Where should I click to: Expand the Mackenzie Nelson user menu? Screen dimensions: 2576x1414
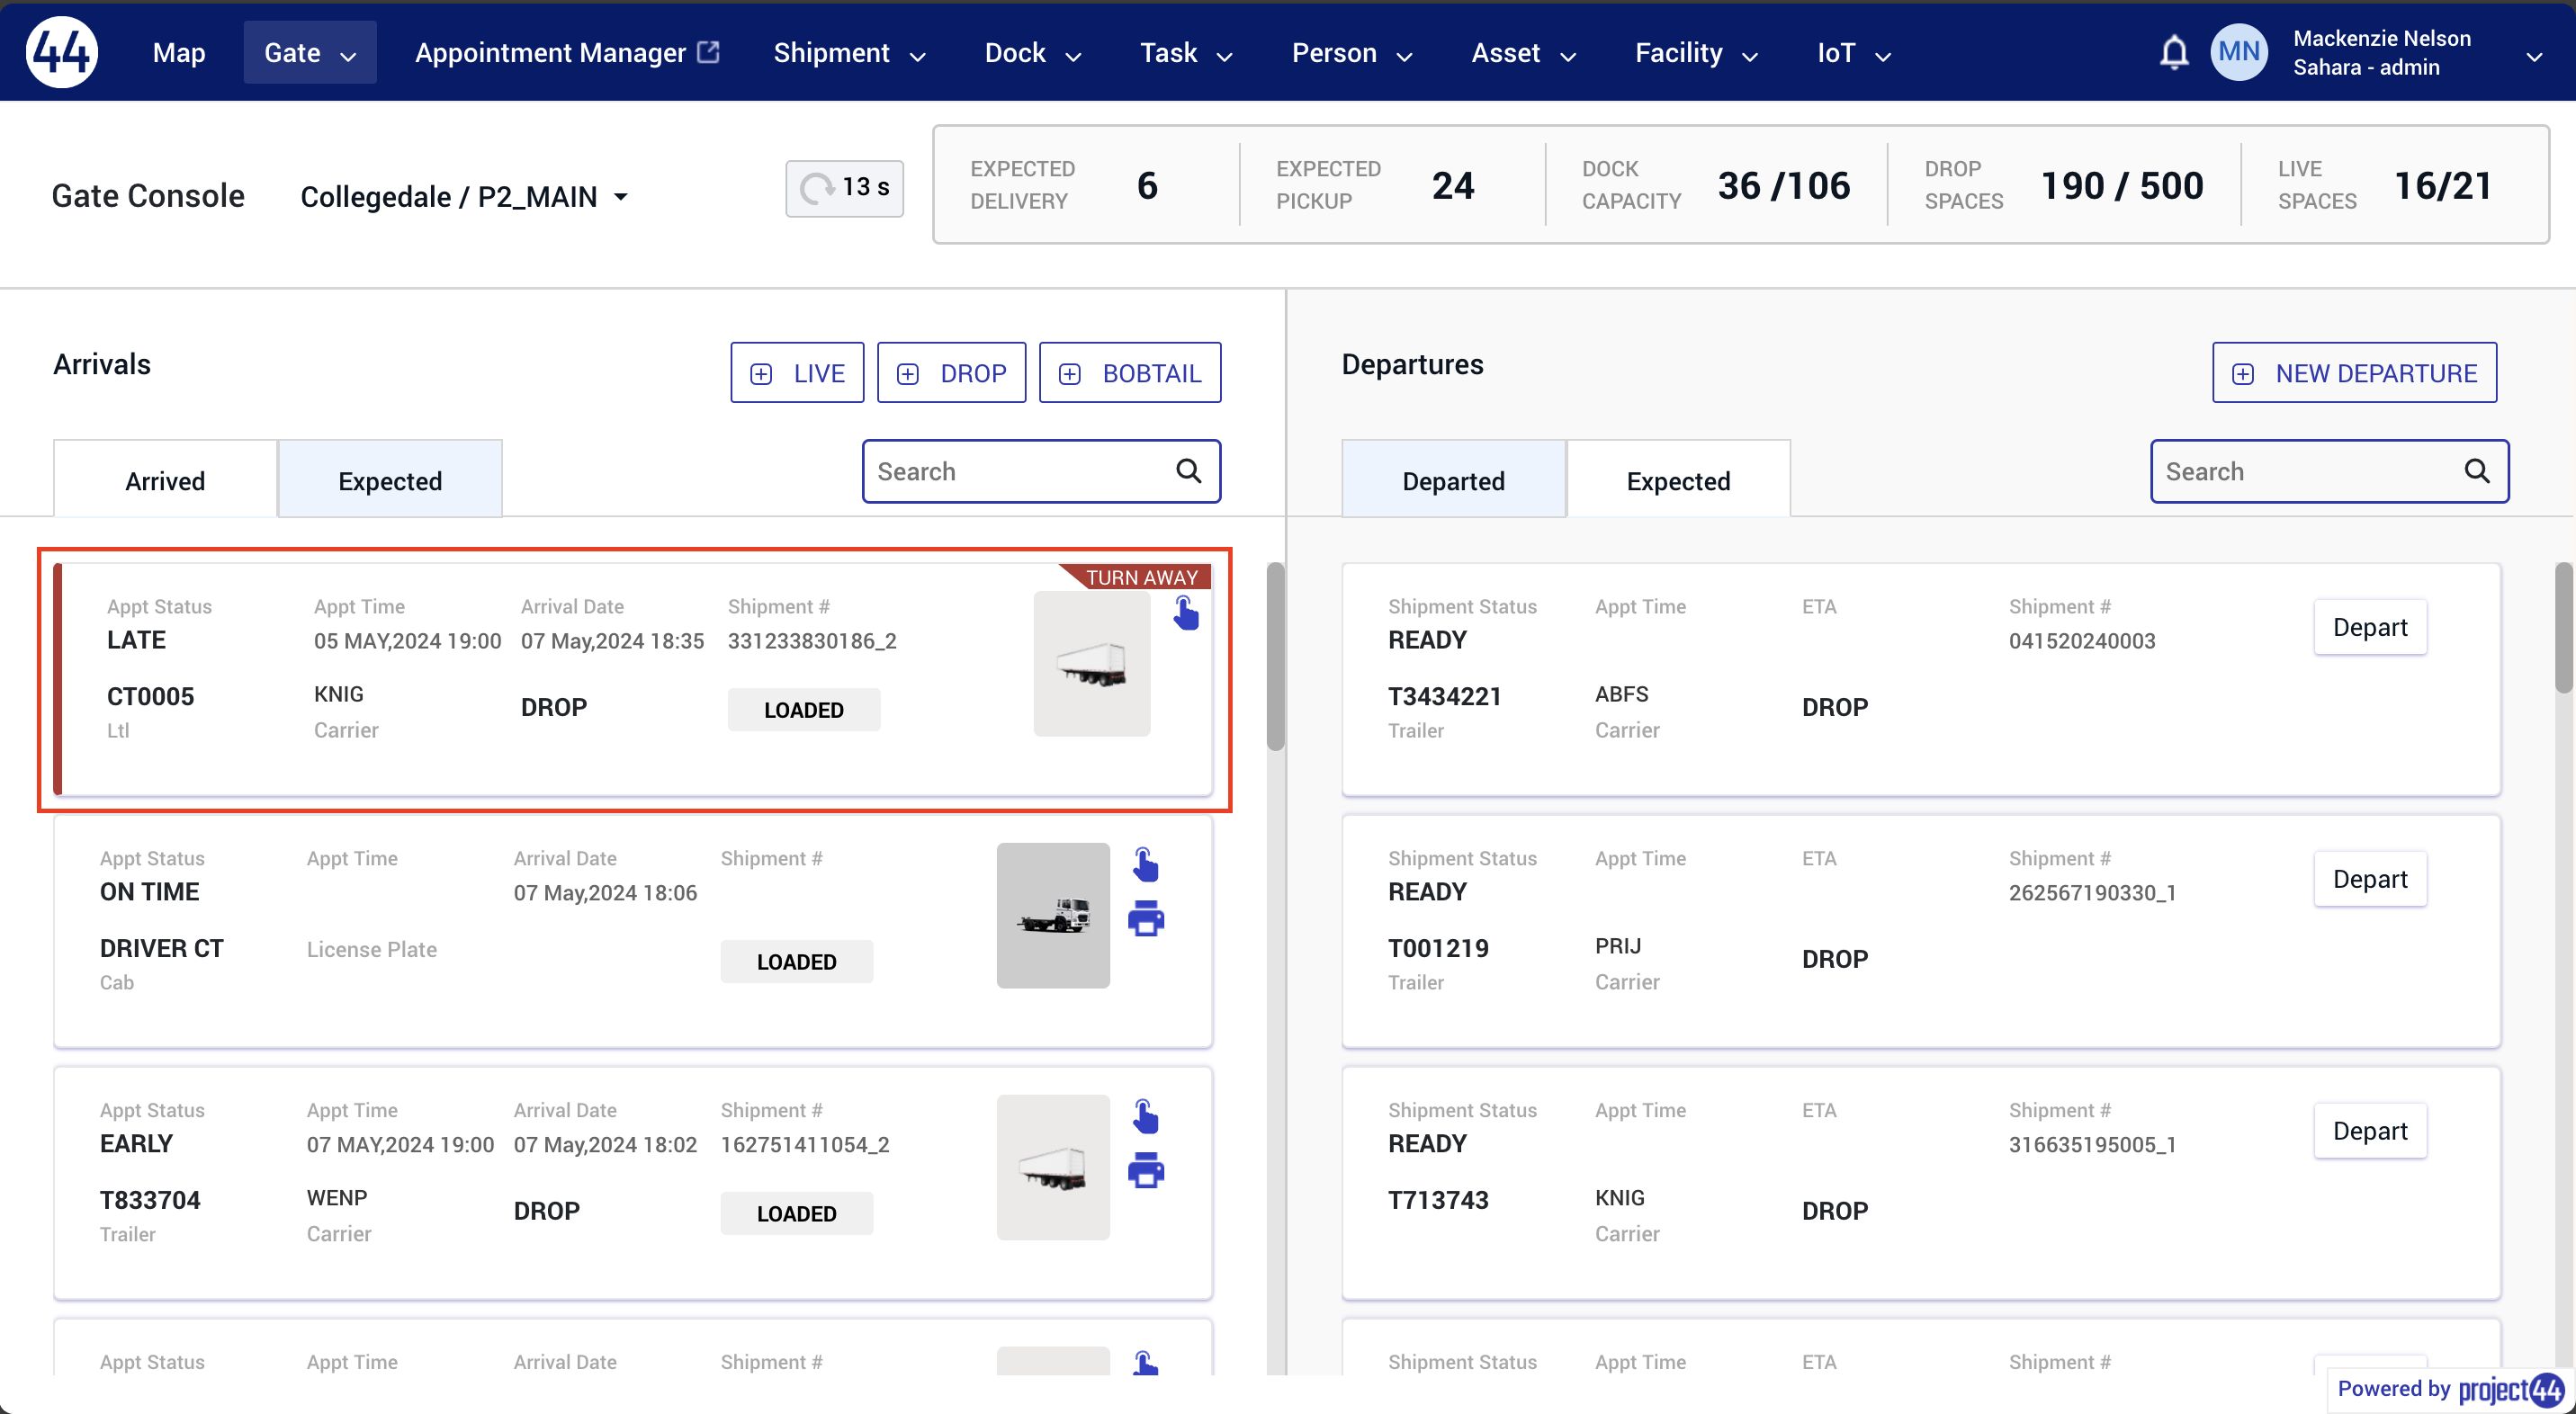(x=2533, y=57)
